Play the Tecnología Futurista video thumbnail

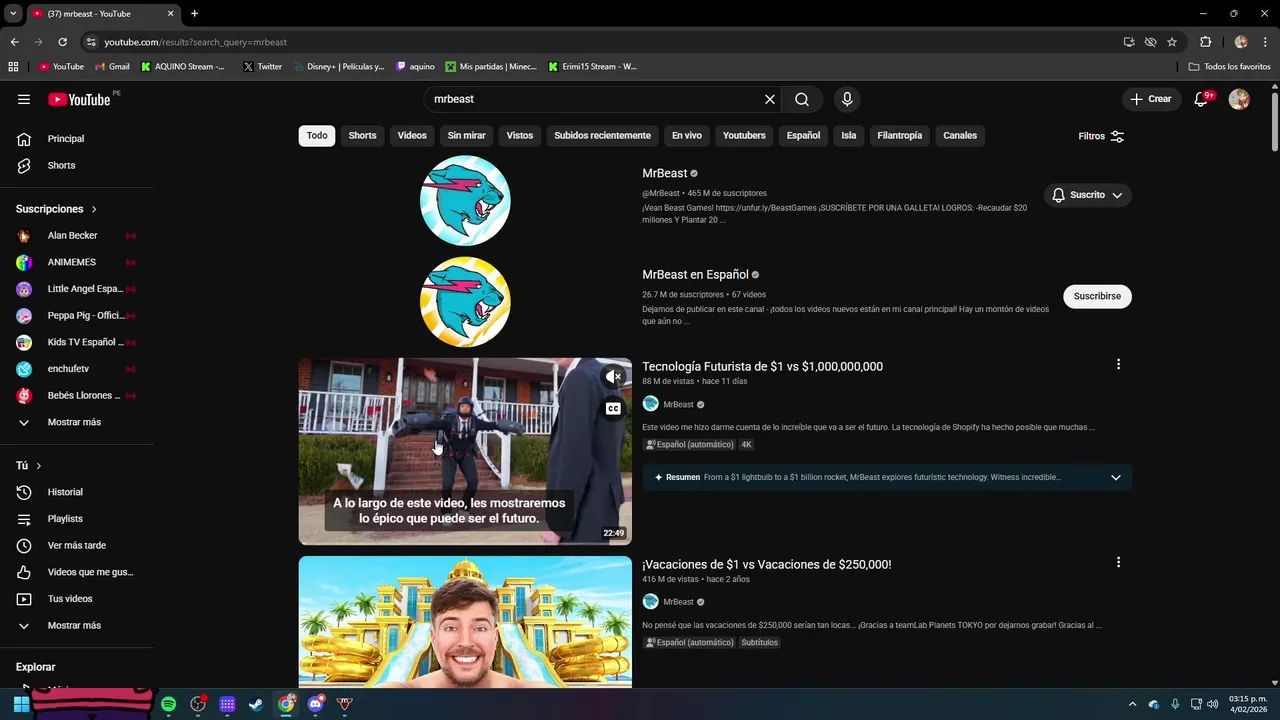click(465, 451)
